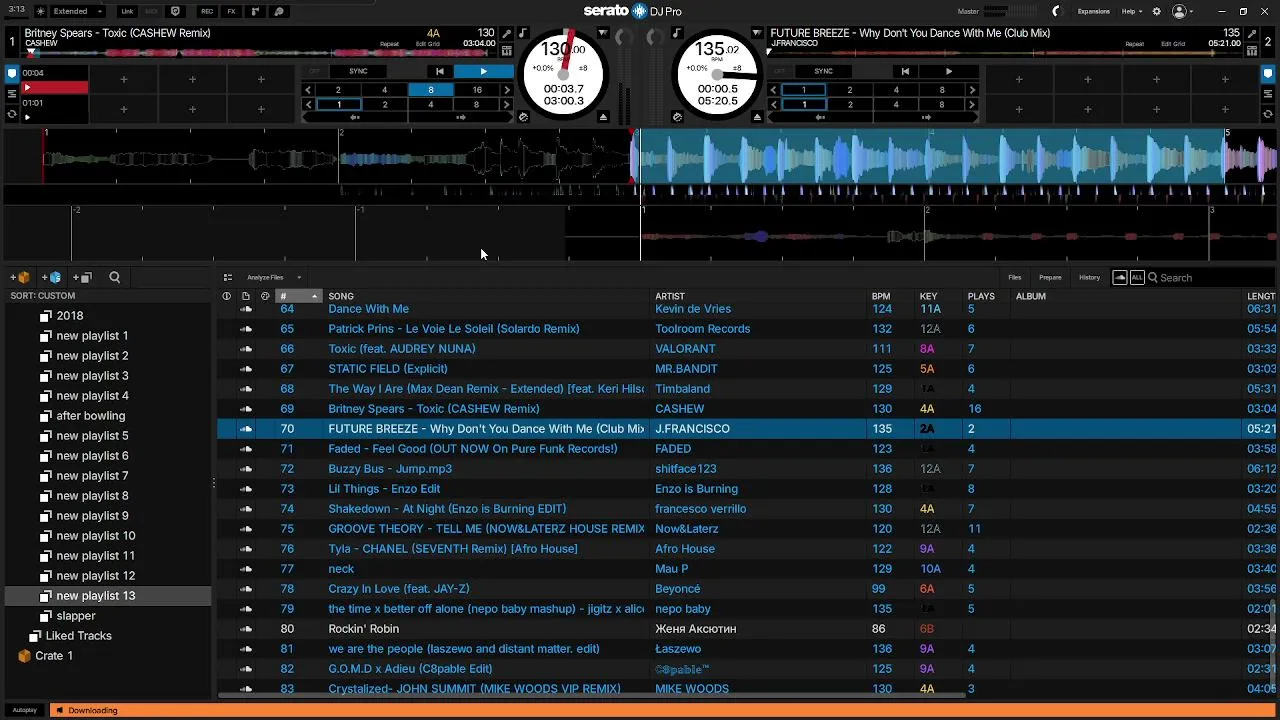
Task: Toggle the MIDI assign button
Action: 152,11
